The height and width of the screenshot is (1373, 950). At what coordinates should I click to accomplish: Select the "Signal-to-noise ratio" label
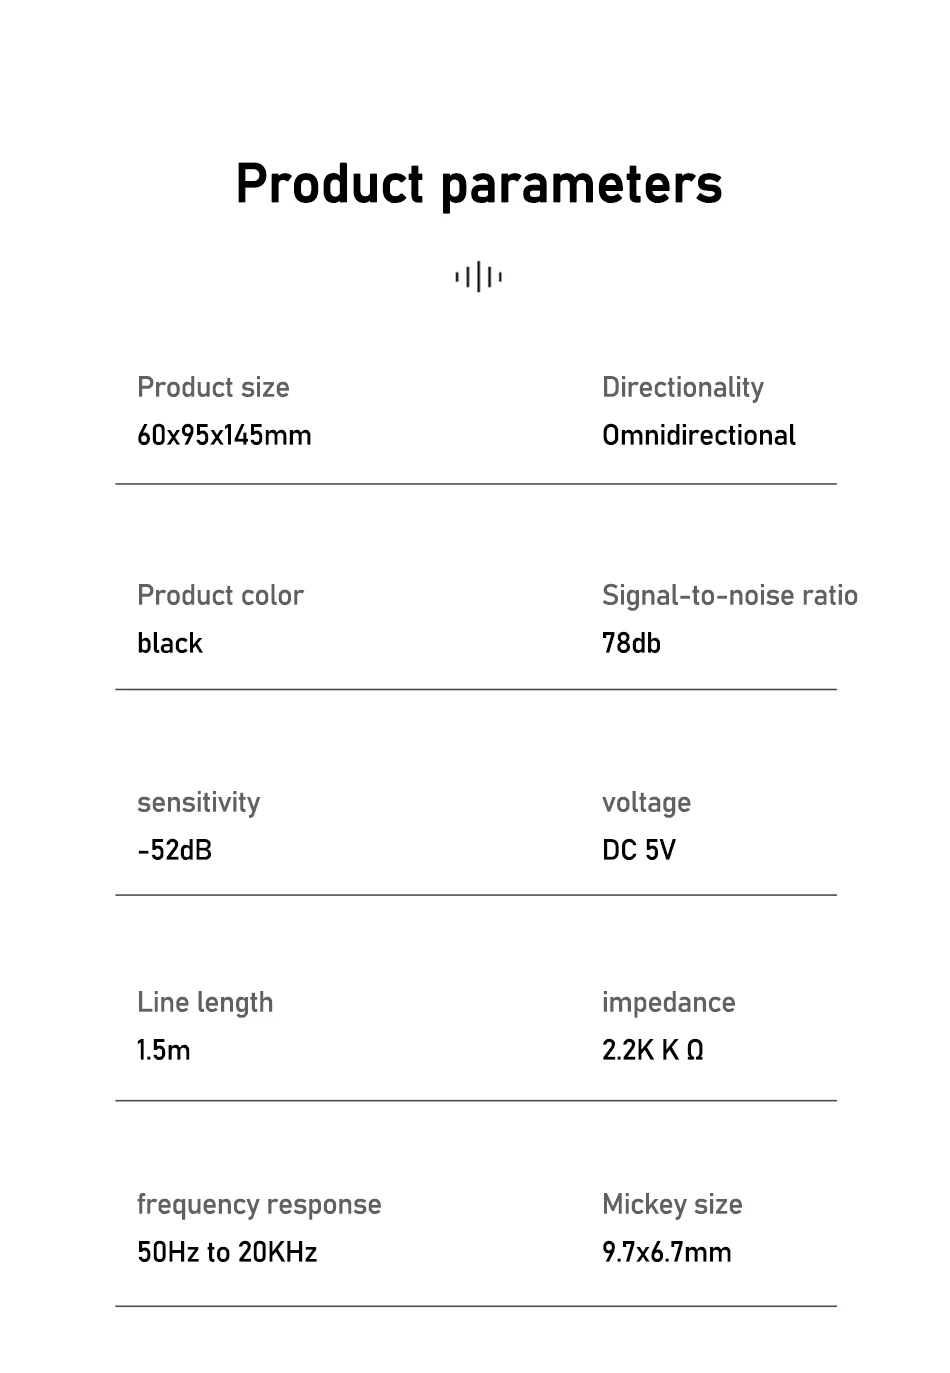click(x=729, y=596)
